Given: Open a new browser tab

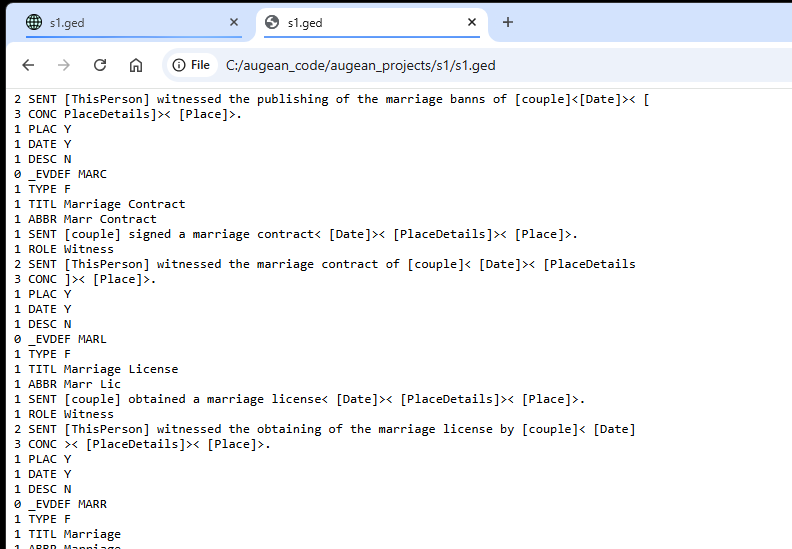Looking at the screenshot, I should click(x=508, y=22).
